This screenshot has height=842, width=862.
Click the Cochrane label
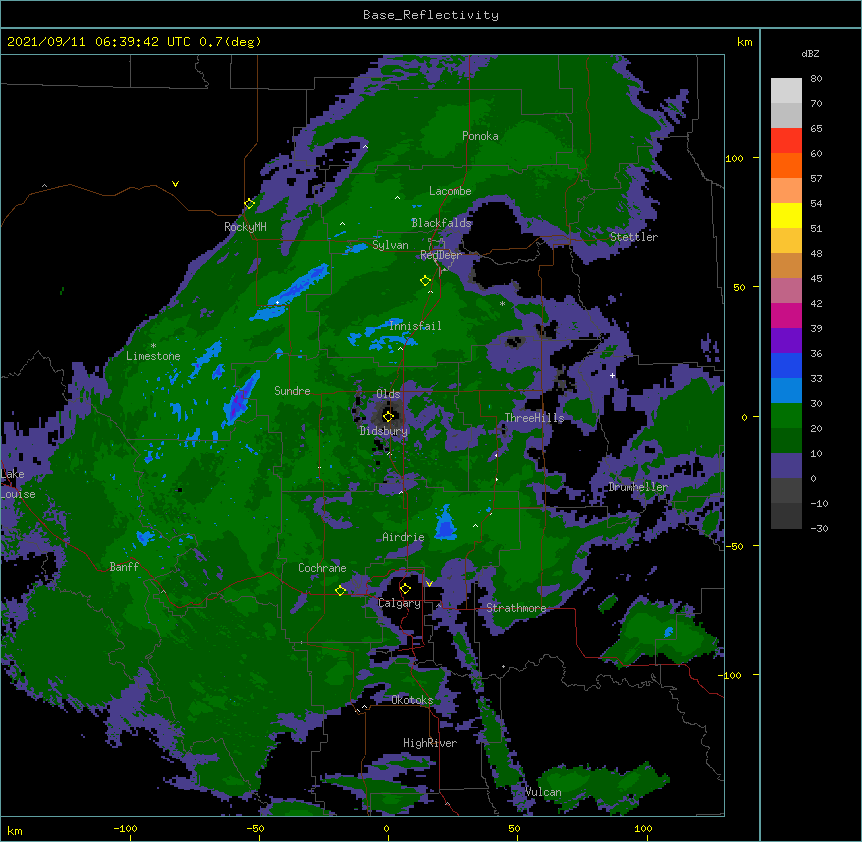322,568
